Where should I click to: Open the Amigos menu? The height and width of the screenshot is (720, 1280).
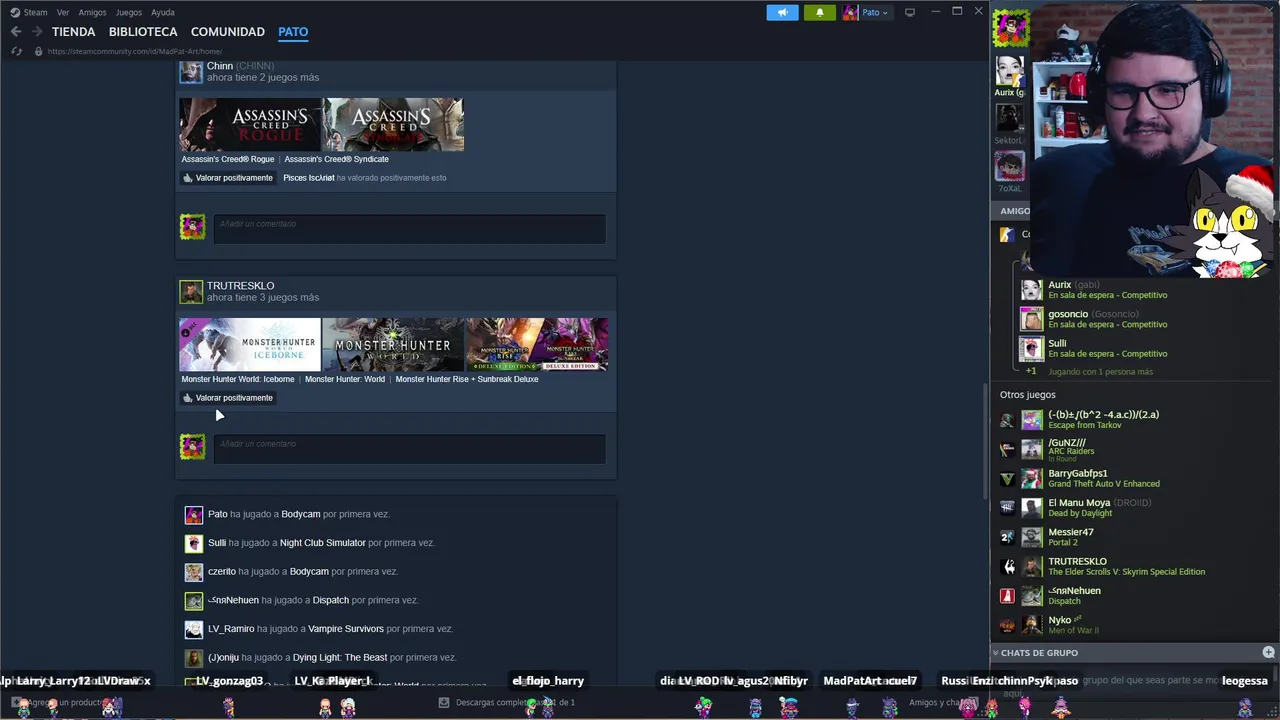(x=92, y=12)
